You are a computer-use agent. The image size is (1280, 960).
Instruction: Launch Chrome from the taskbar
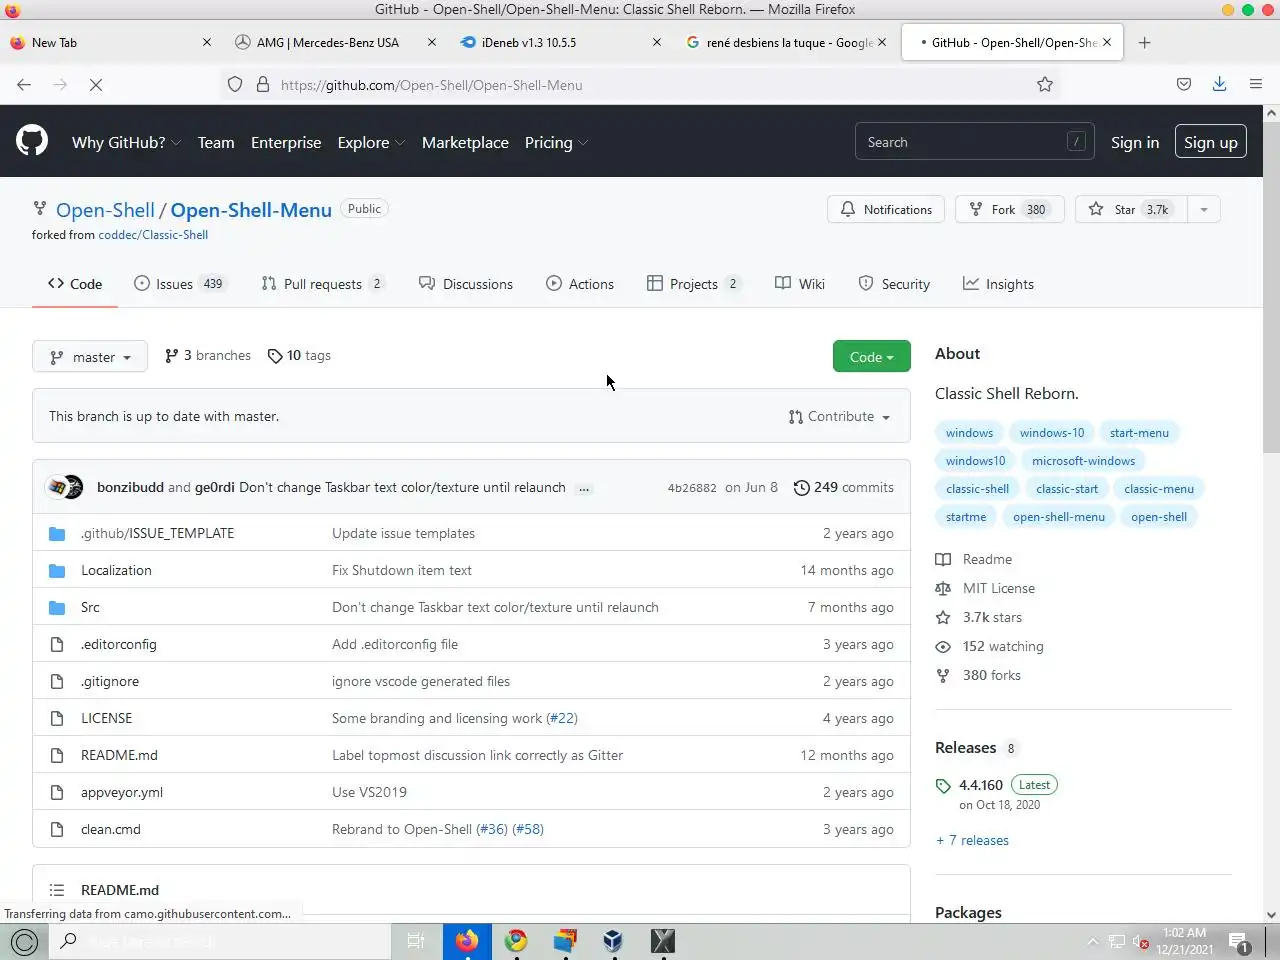[x=516, y=941]
